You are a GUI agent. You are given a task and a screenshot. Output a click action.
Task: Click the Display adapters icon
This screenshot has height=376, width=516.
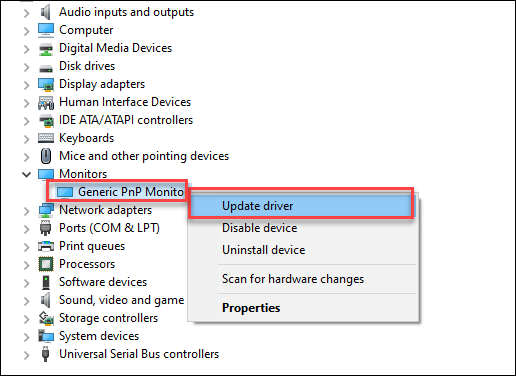[x=46, y=84]
